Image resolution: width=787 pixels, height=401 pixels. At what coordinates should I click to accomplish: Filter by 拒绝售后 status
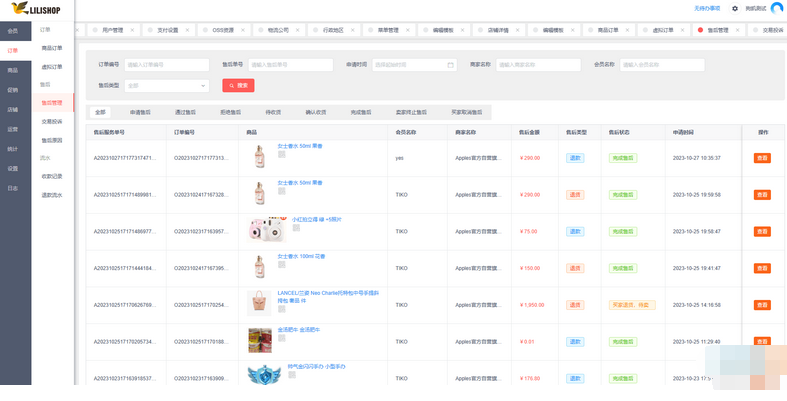[230, 112]
